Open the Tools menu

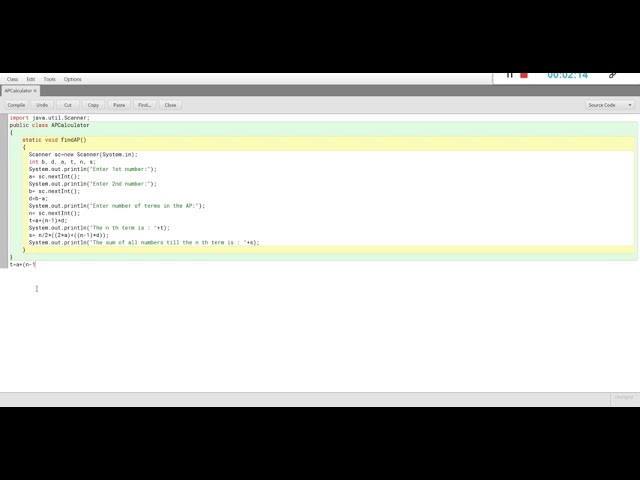[x=49, y=79]
